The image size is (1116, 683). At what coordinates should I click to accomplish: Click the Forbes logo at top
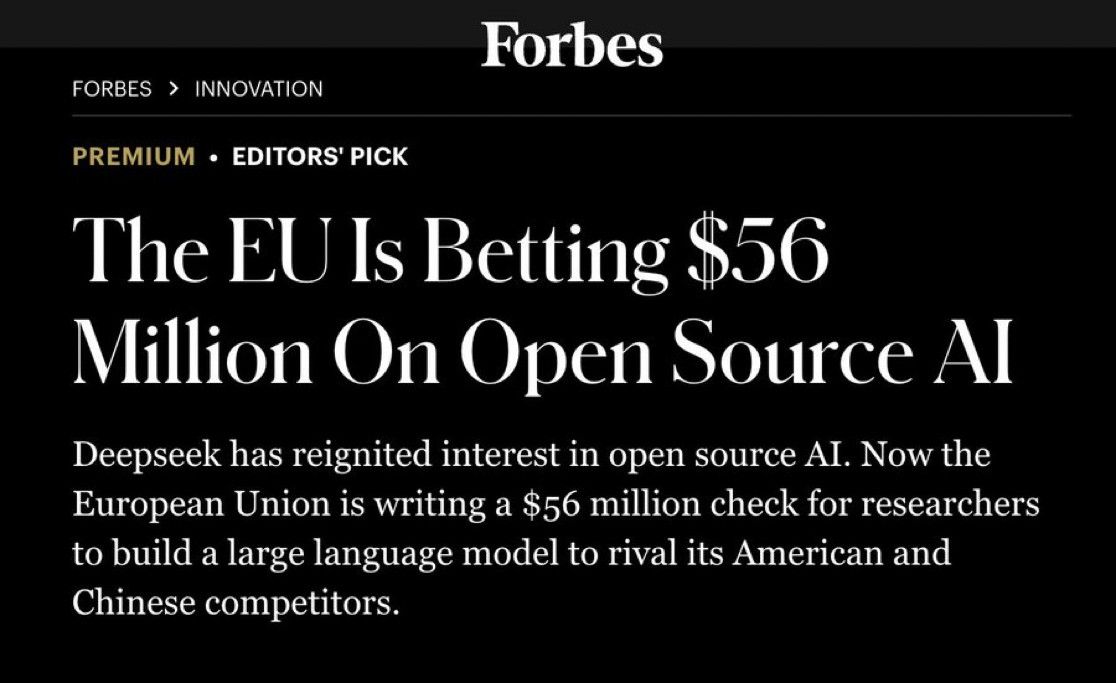[x=571, y=45]
